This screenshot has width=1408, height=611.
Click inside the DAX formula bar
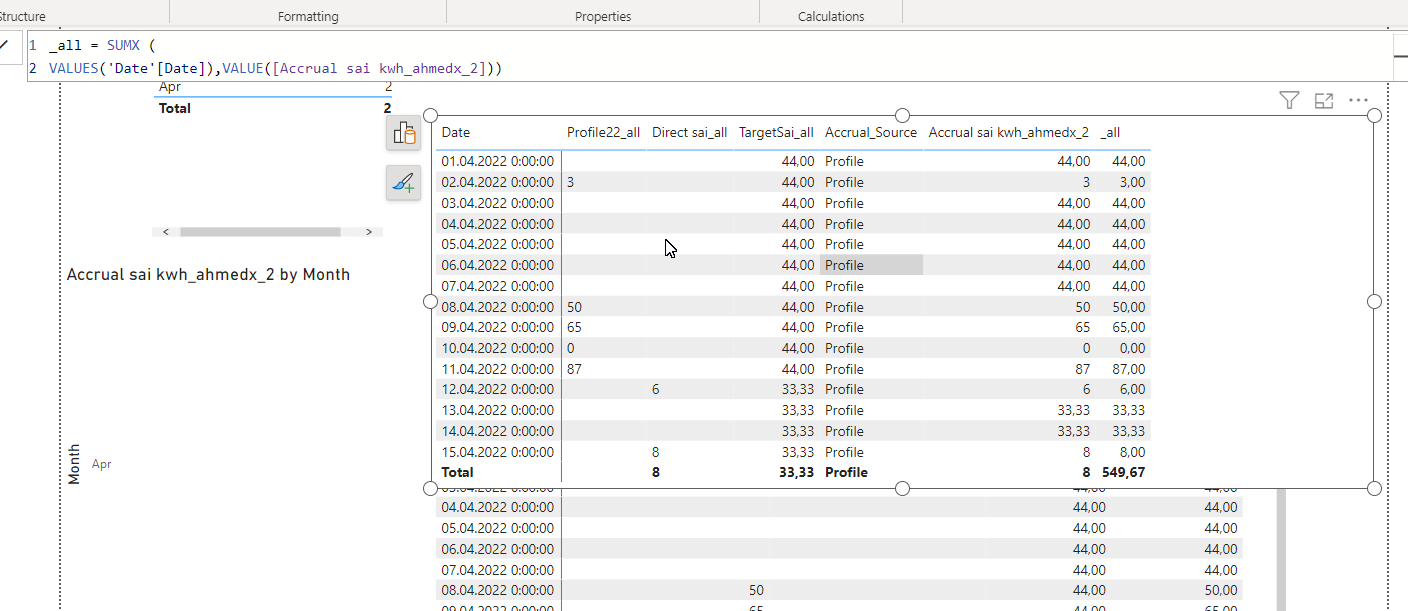(710, 57)
